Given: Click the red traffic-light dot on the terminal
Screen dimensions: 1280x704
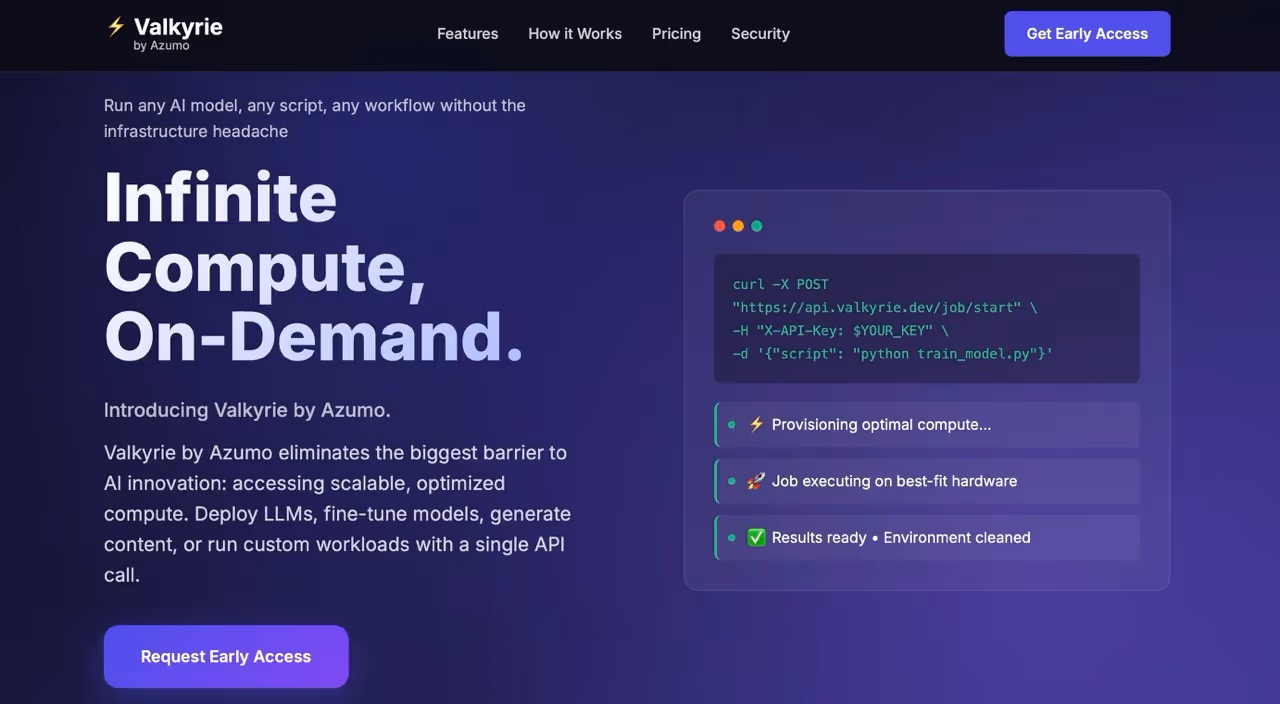Looking at the screenshot, I should (720, 226).
